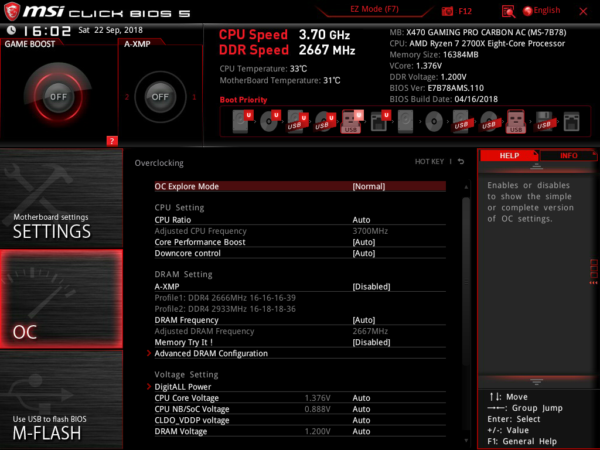
Task: Select the CLDO_VDDP voltage Auto field
Action: tap(300, 420)
